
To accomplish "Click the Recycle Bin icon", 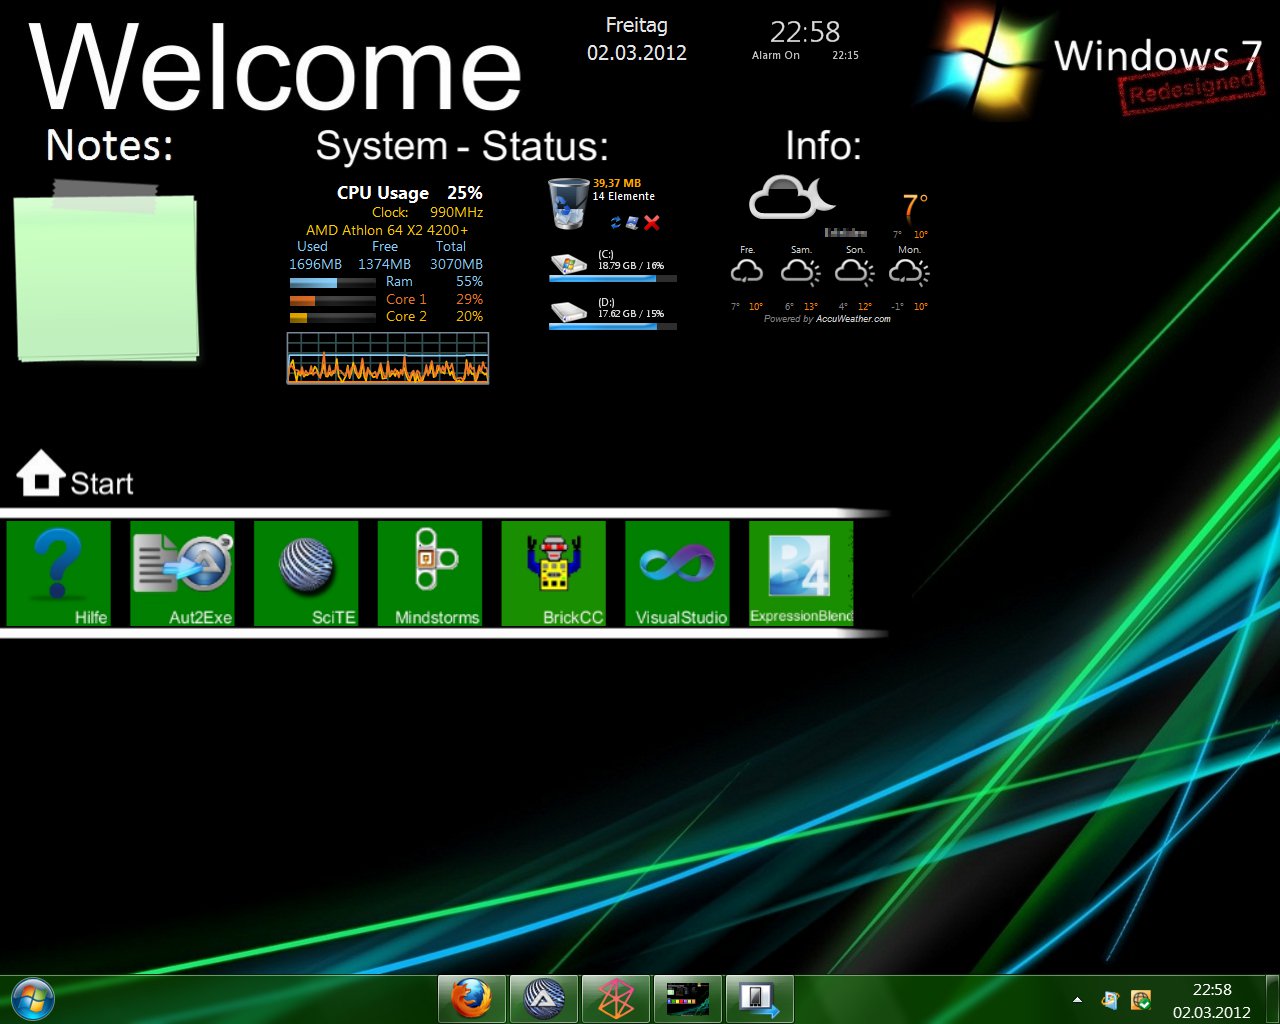I will (568, 203).
